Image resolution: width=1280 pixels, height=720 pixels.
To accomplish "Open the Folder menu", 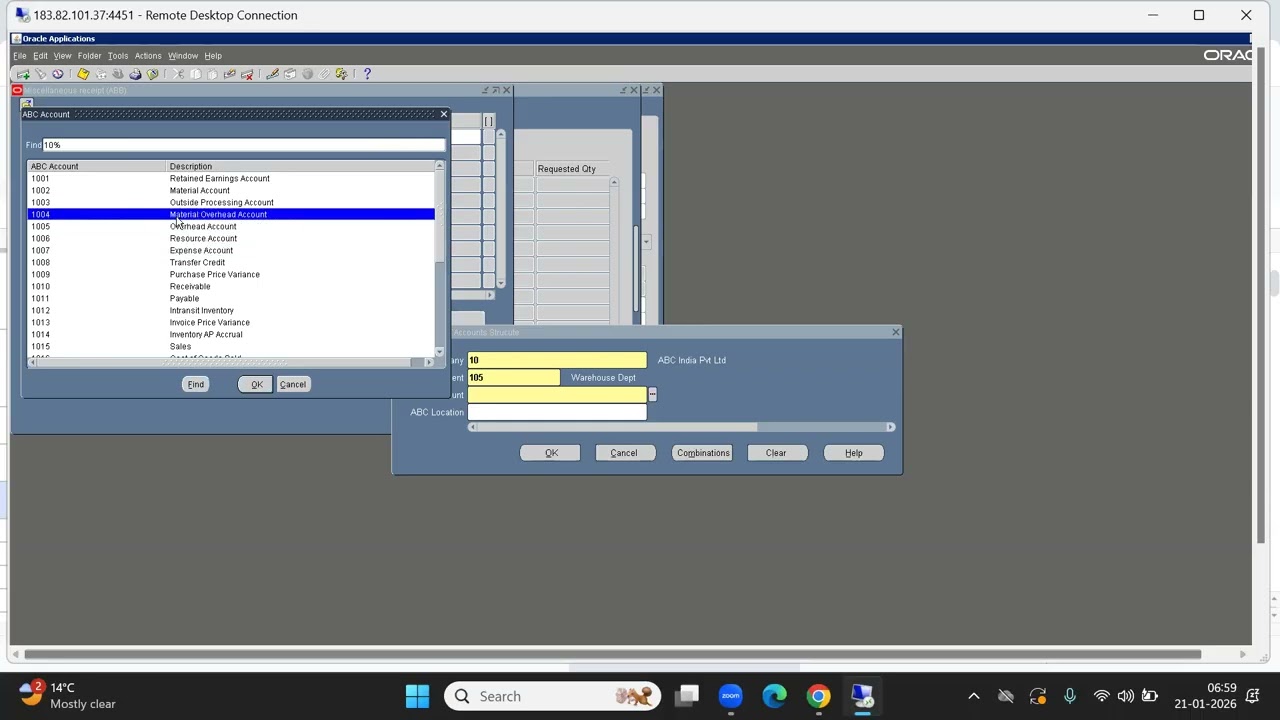I will click(89, 56).
